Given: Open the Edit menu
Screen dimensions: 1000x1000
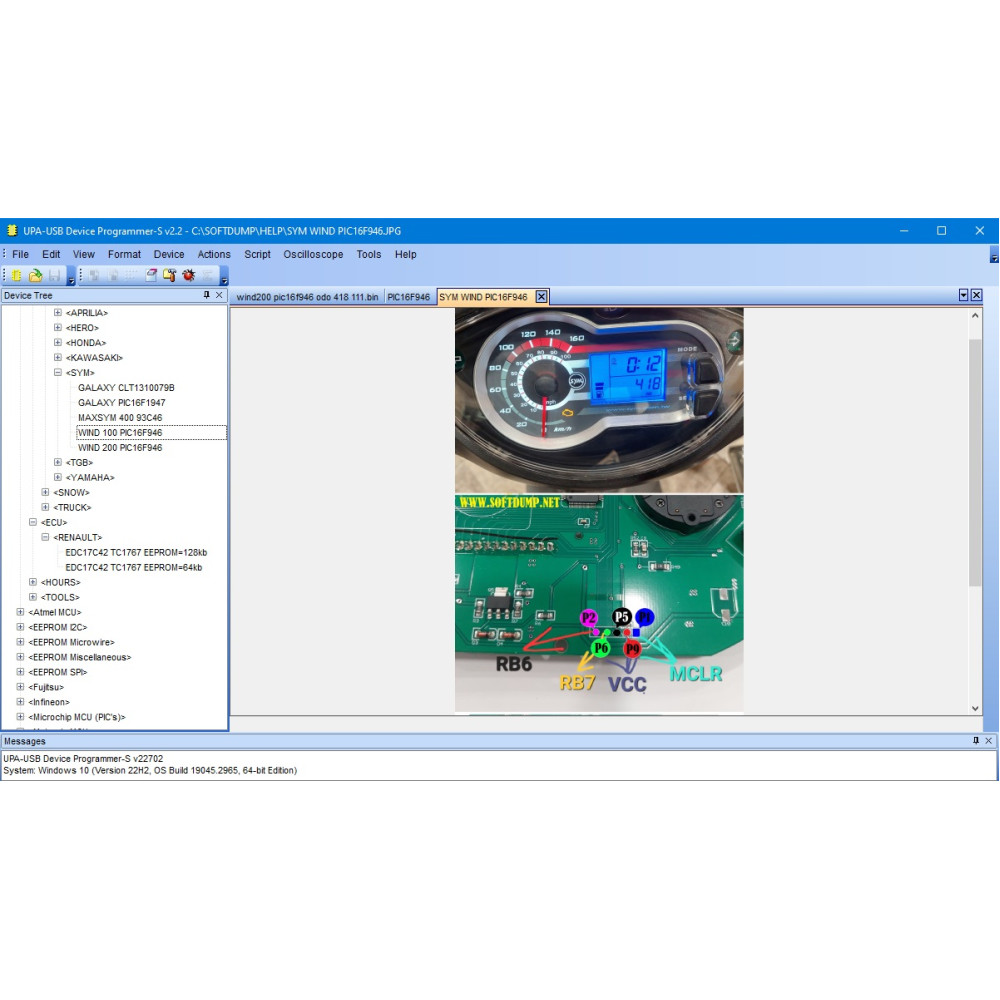Looking at the screenshot, I should pos(51,254).
